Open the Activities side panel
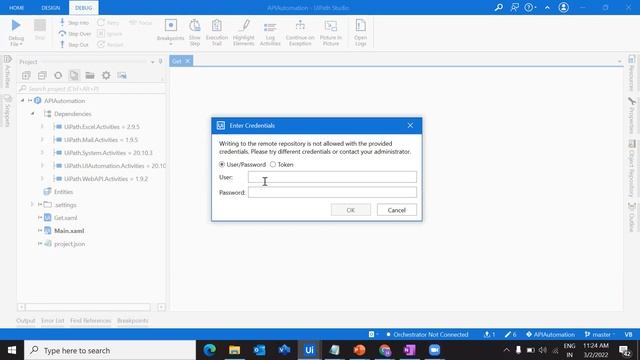 [x=7, y=72]
